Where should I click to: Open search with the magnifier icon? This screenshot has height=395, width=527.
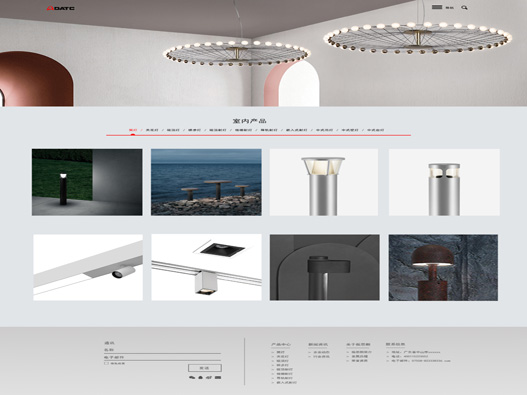(464, 7)
